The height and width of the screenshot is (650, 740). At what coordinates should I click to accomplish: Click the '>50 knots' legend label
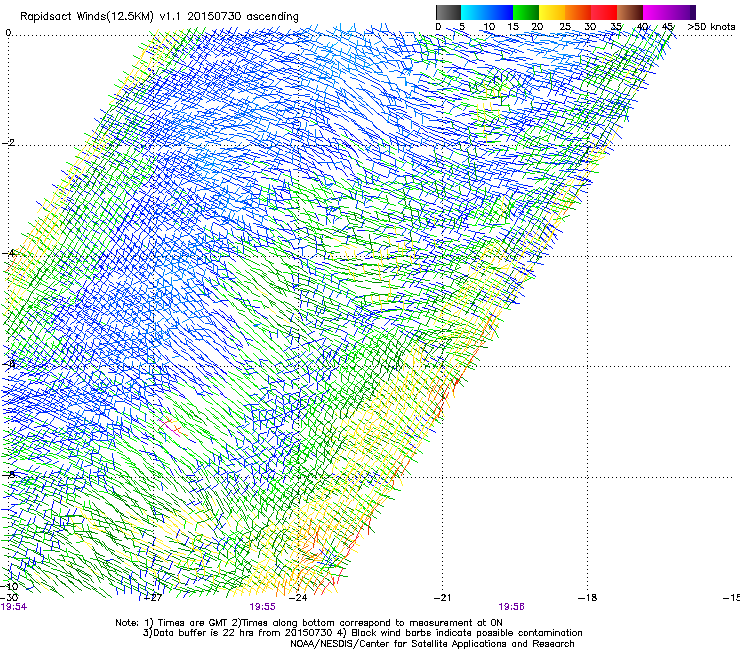coord(711,26)
